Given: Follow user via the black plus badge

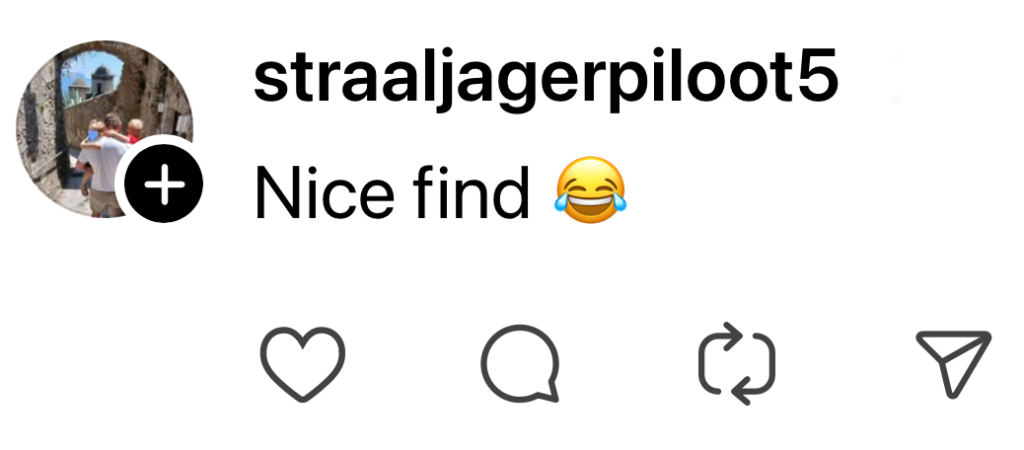Looking at the screenshot, I should 163,185.
